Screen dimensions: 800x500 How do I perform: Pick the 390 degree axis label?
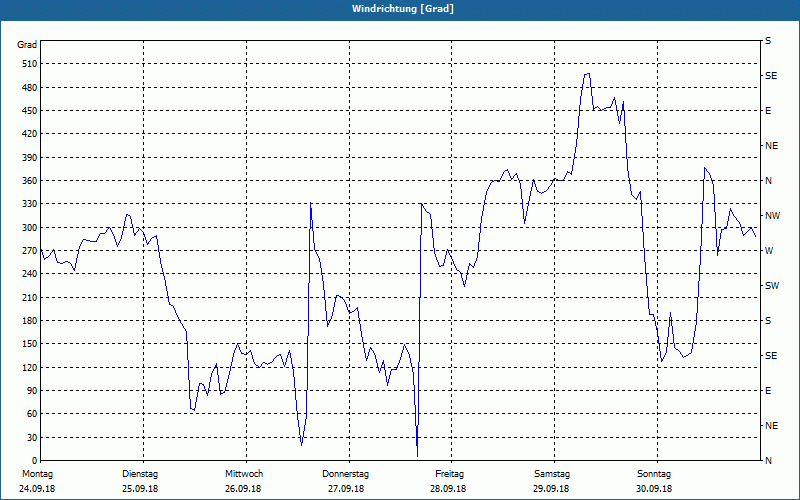pos(30,158)
